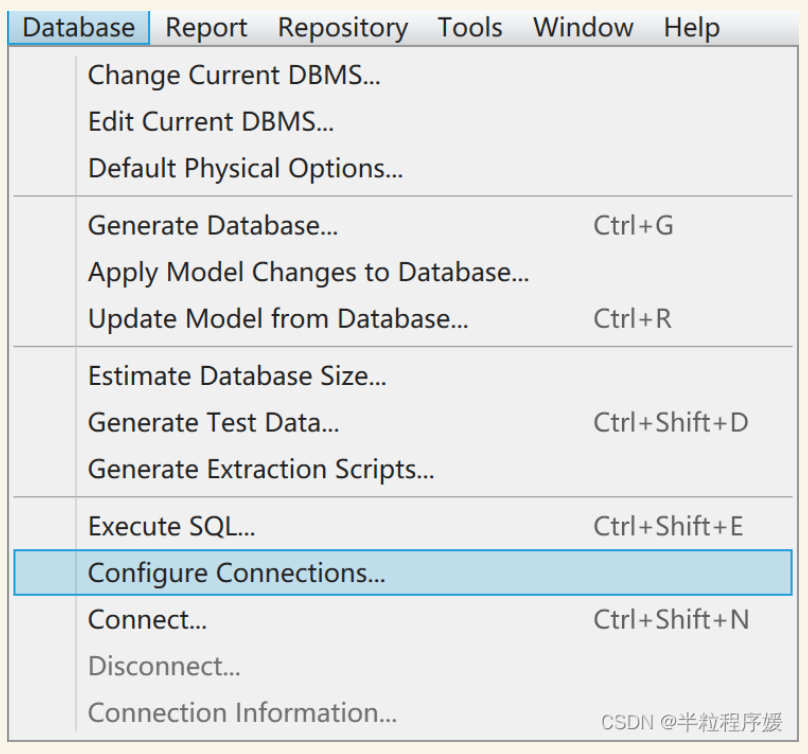The image size is (808, 754).
Task: Open Configure Connections dialog
Action: [x=237, y=573]
